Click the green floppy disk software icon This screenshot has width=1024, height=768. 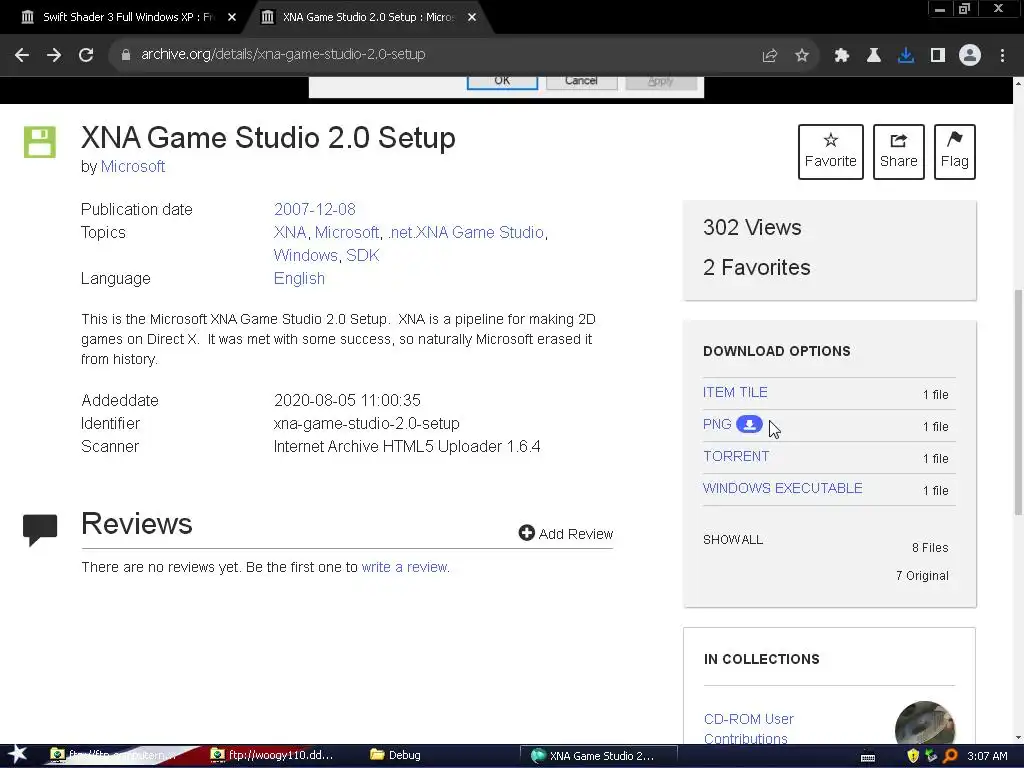(x=40, y=142)
